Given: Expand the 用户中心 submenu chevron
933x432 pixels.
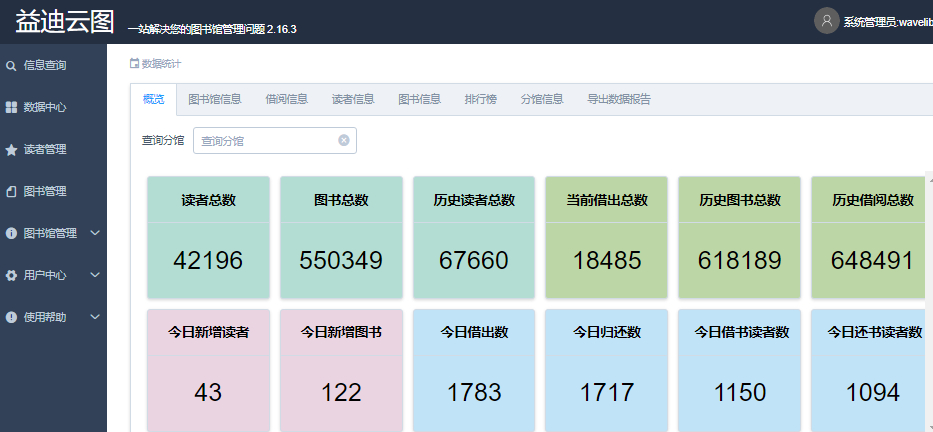Looking at the screenshot, I should point(95,275).
